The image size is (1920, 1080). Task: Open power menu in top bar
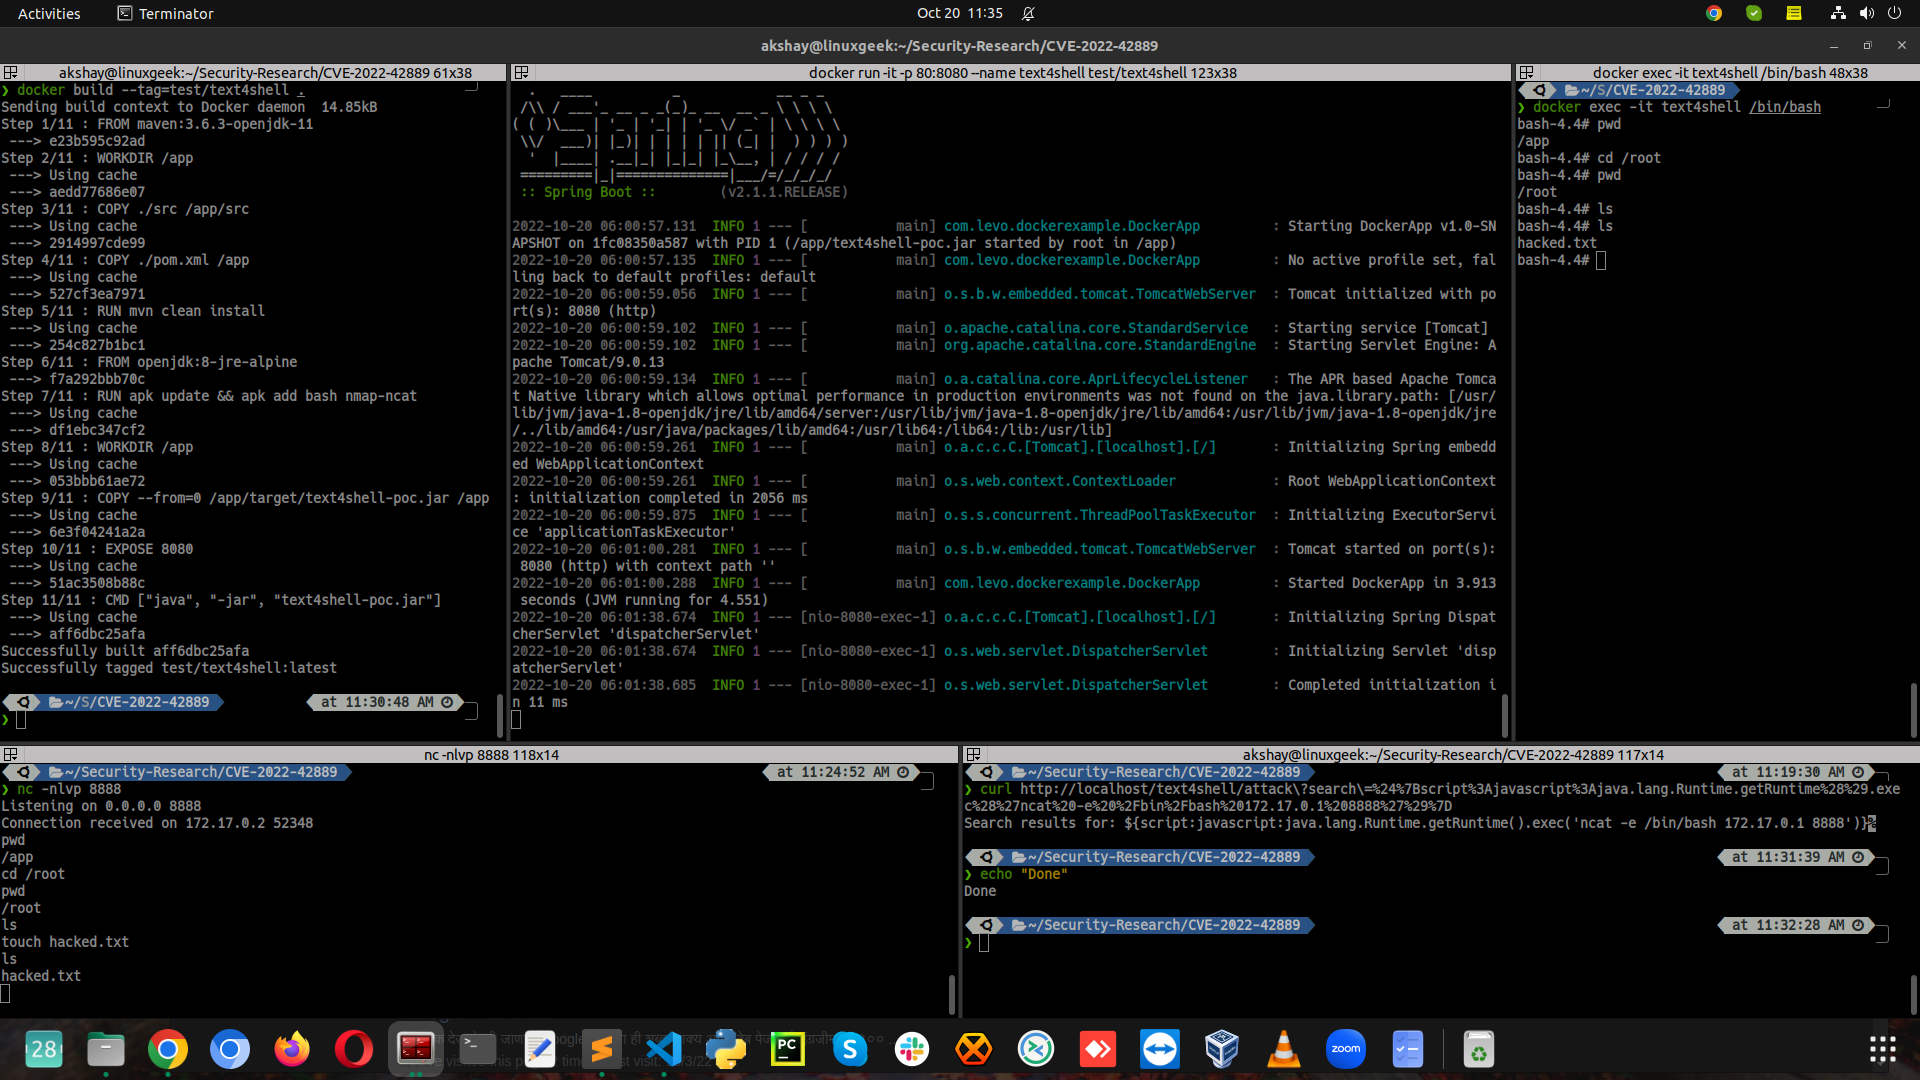pyautogui.click(x=1894, y=13)
